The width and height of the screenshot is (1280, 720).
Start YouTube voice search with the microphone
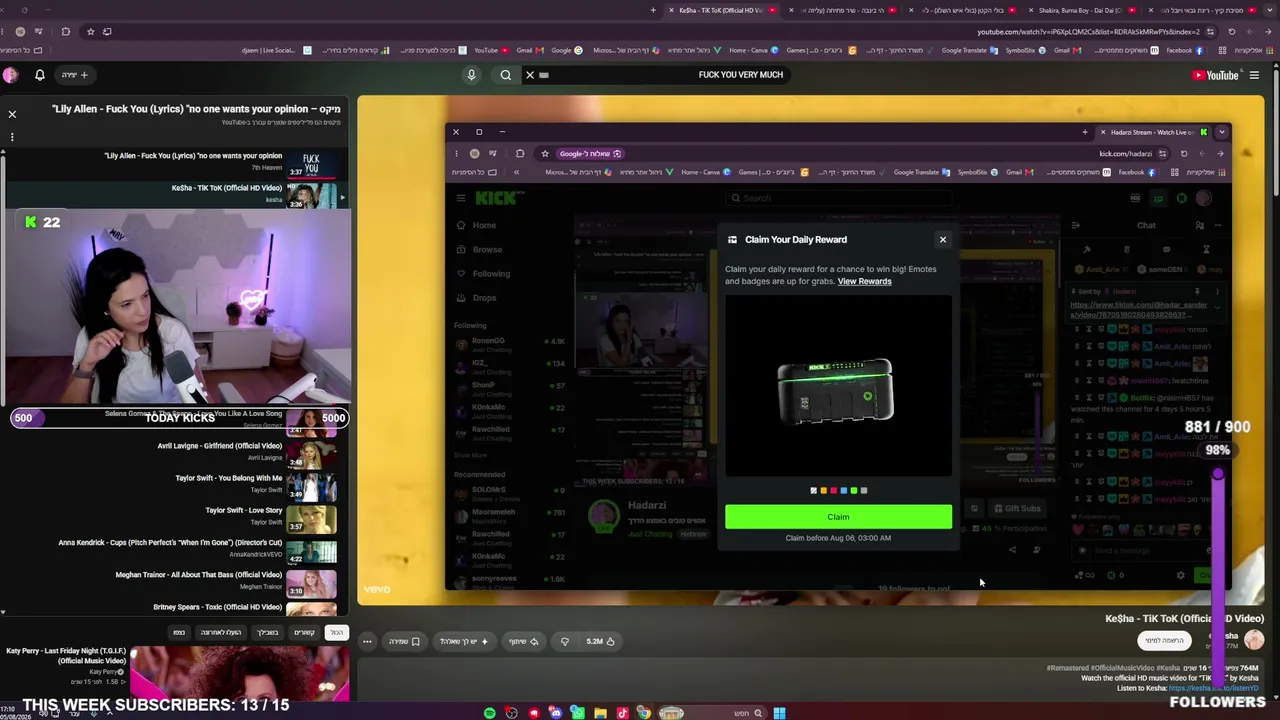tap(471, 75)
